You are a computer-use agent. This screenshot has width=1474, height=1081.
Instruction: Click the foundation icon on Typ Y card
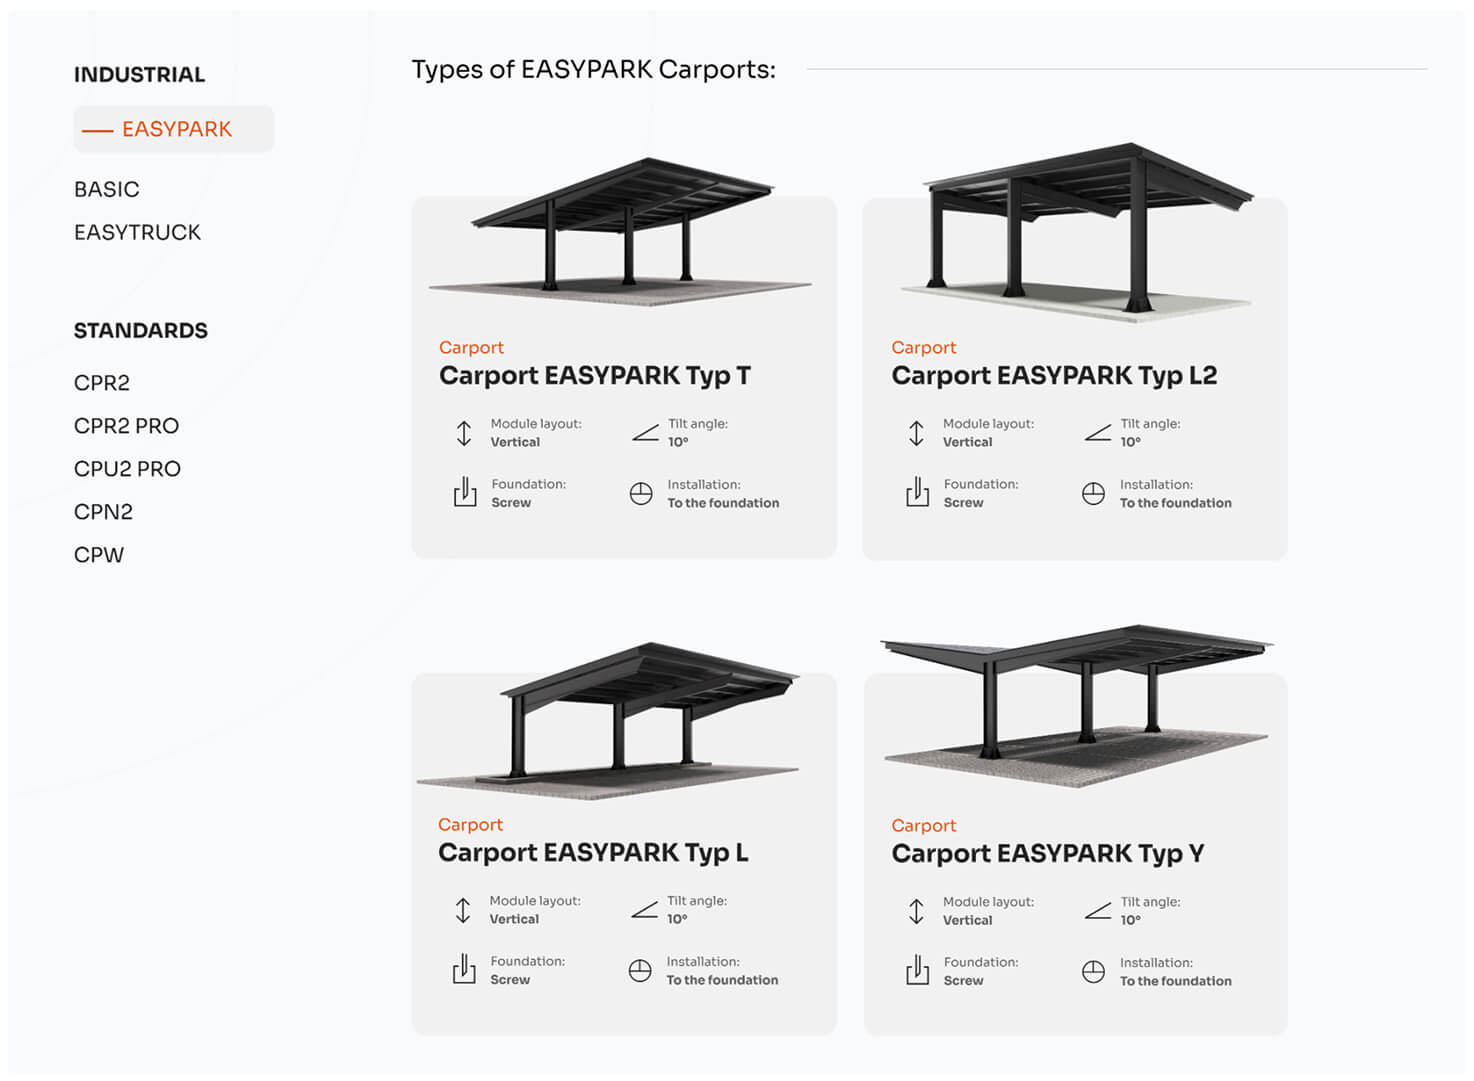click(917, 970)
